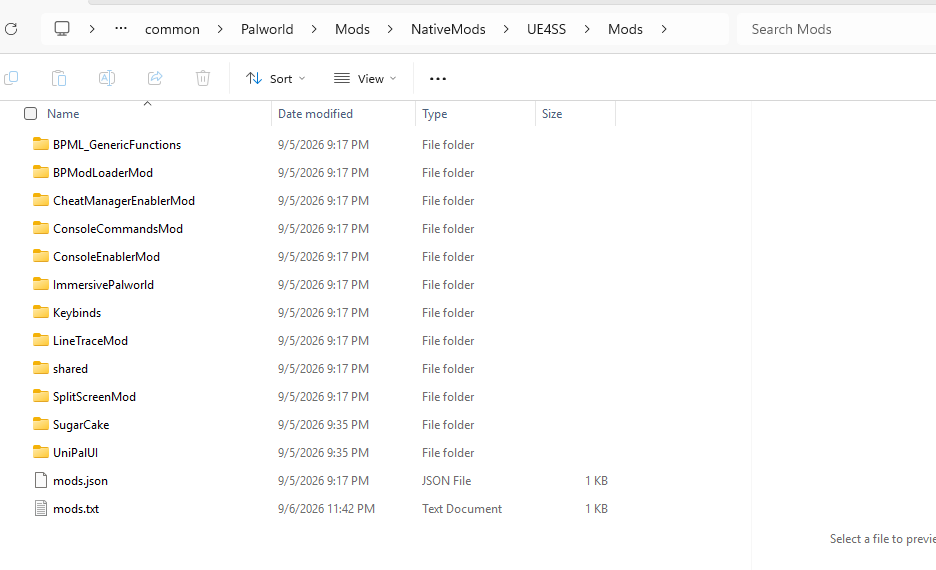Expand chevron after NativeMods breadcrumb
The image size is (936, 570).
pyautogui.click(x=506, y=29)
